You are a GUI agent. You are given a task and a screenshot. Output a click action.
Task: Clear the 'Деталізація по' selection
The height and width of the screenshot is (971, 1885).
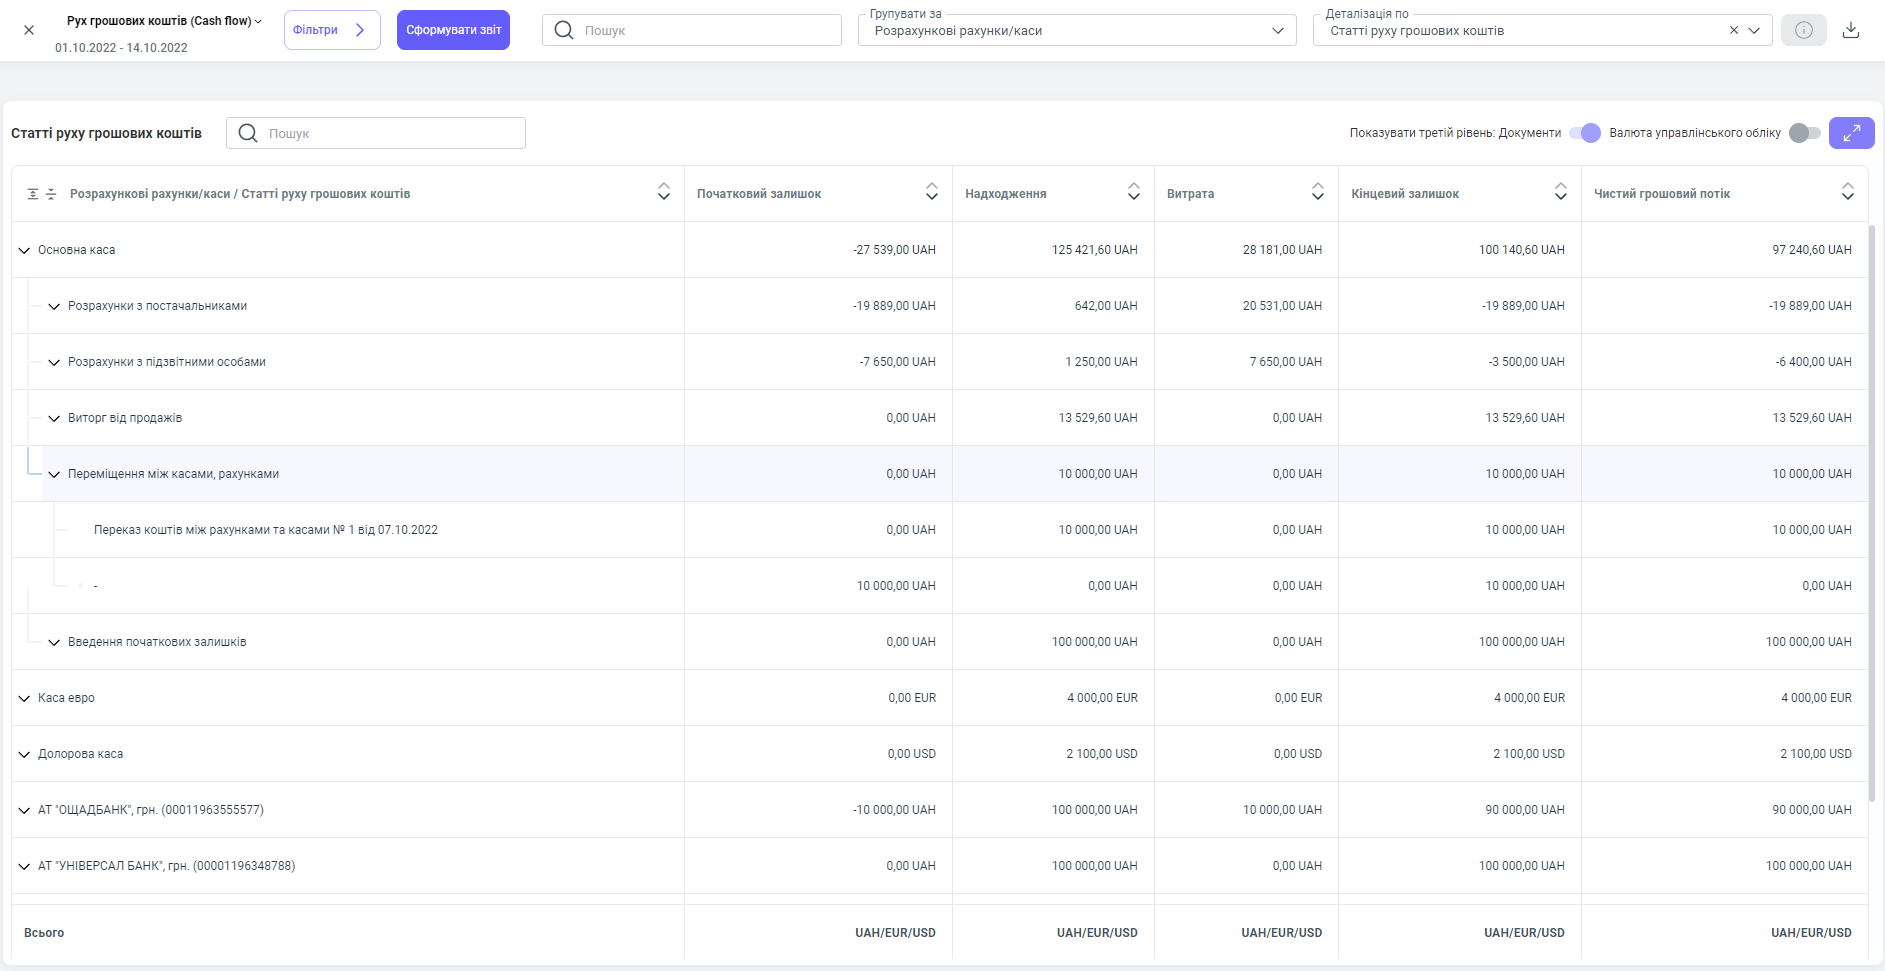[1734, 30]
